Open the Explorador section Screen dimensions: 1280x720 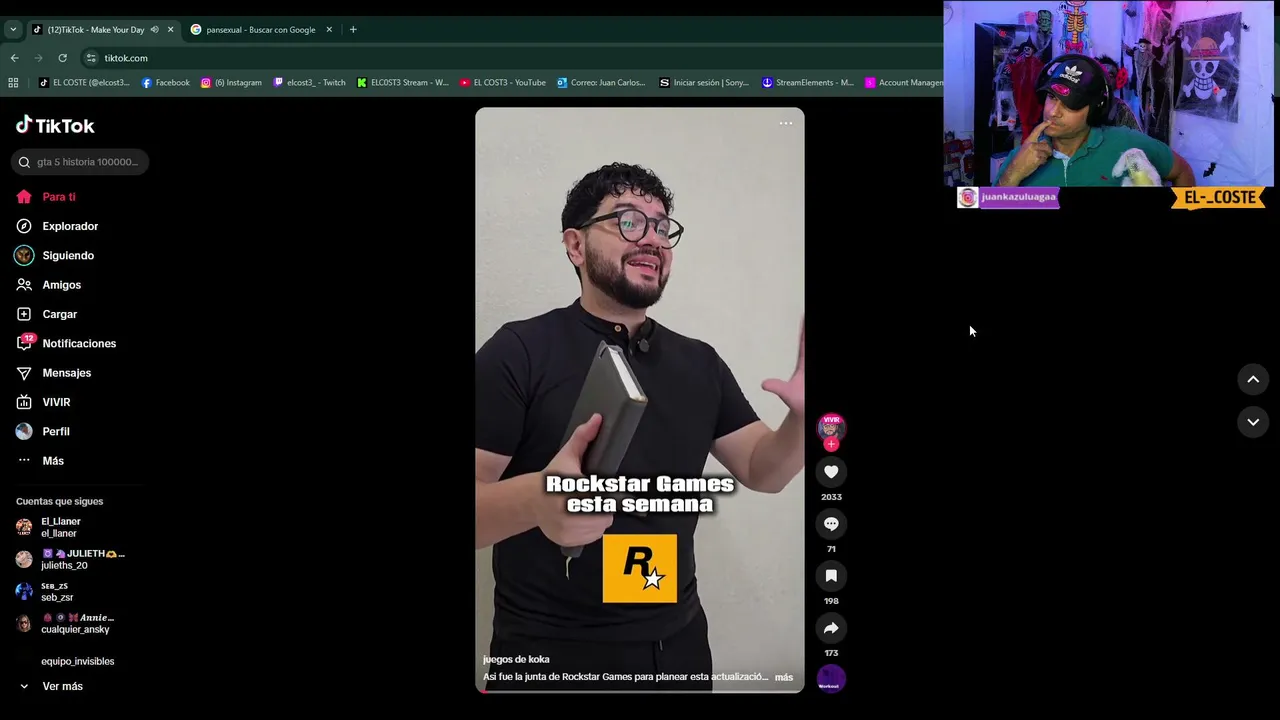[57, 226]
